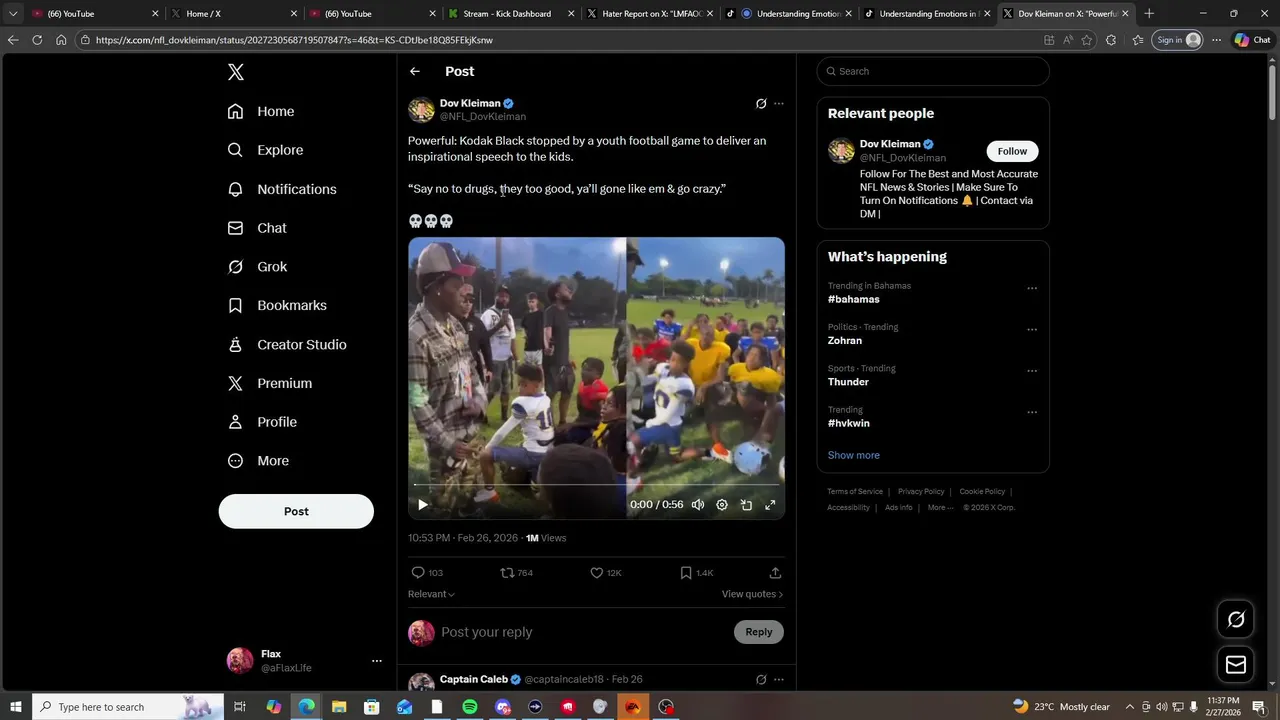Viewport: 1280px width, 720px height.
Task: Go back using the Post arrow
Action: [x=415, y=71]
